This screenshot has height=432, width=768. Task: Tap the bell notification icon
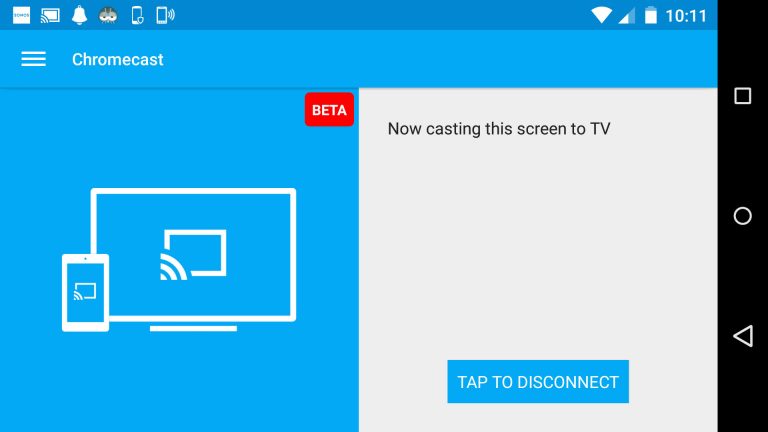[79, 15]
